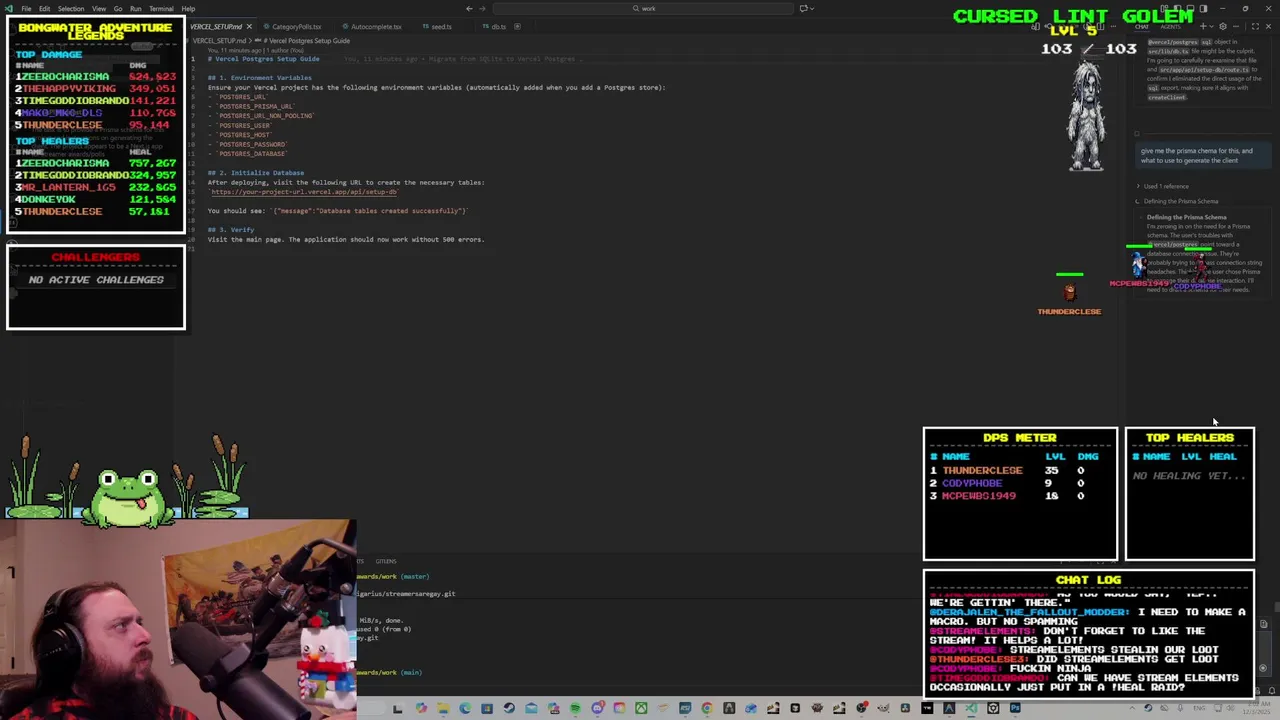Open Discord from the taskbar
The width and height of the screenshot is (1280, 720).
tap(598, 709)
